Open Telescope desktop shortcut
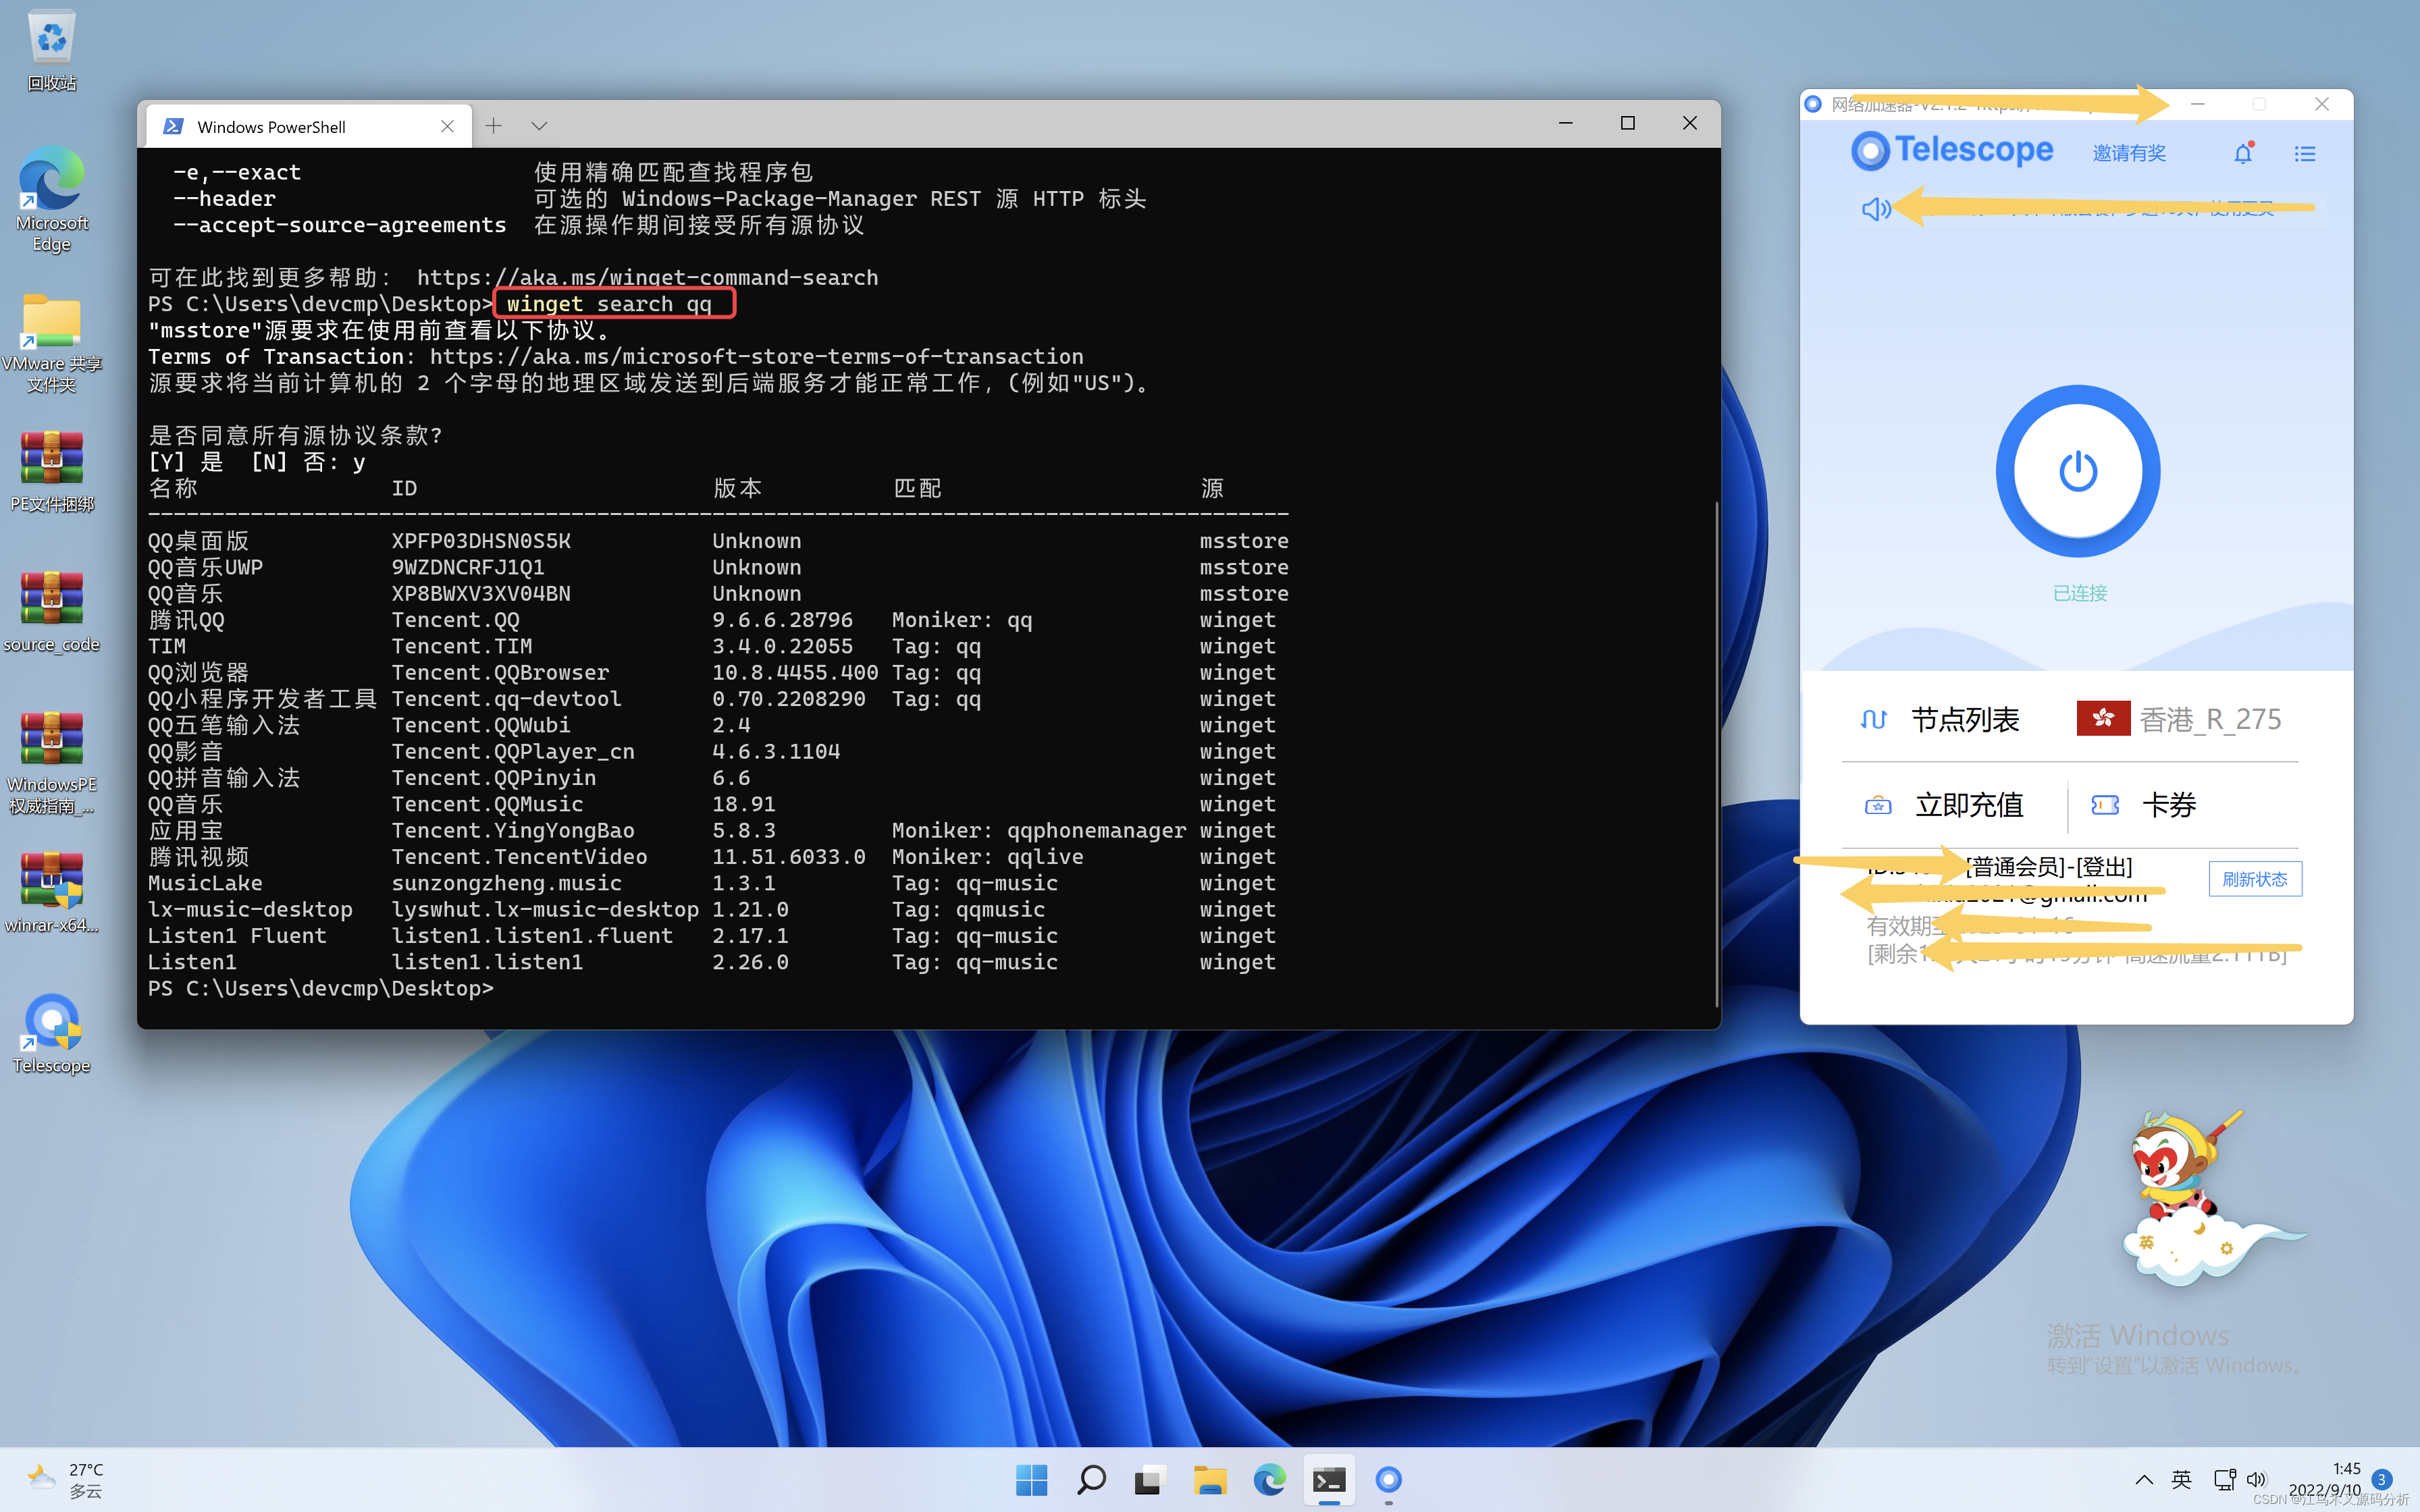 pos(52,1033)
